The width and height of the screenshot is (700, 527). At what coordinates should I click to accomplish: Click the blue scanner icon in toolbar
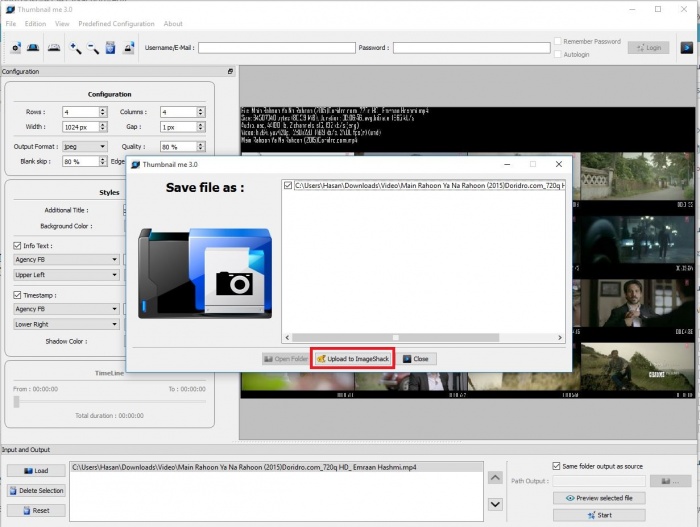tap(33, 47)
